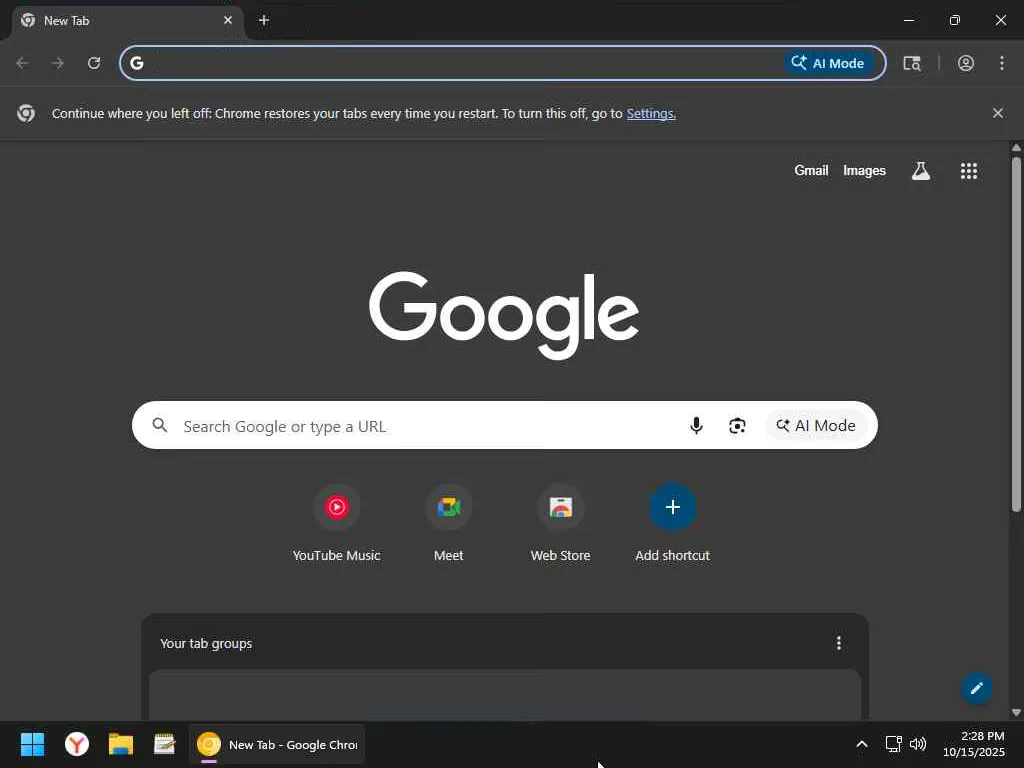The image size is (1024, 768).
Task: Click the Google logo
Action: [504, 315]
